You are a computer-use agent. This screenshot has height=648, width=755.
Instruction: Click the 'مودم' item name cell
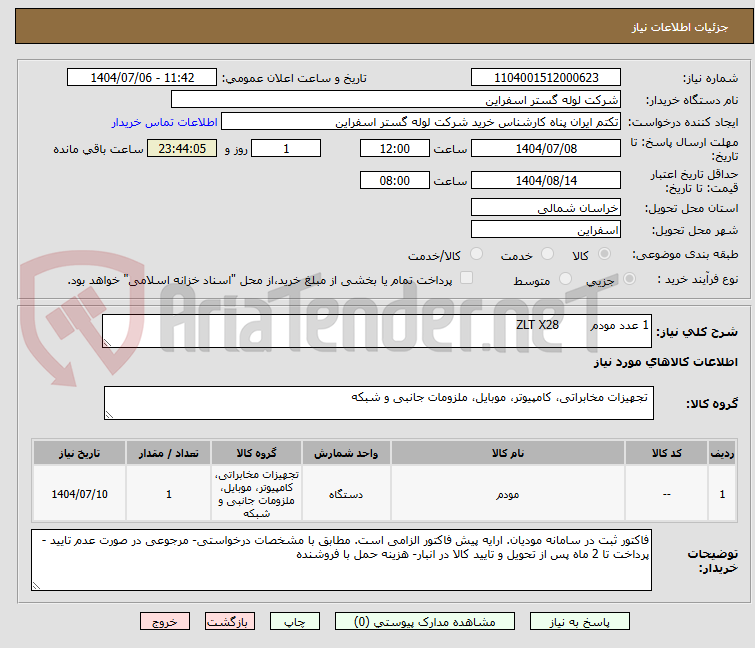click(508, 494)
